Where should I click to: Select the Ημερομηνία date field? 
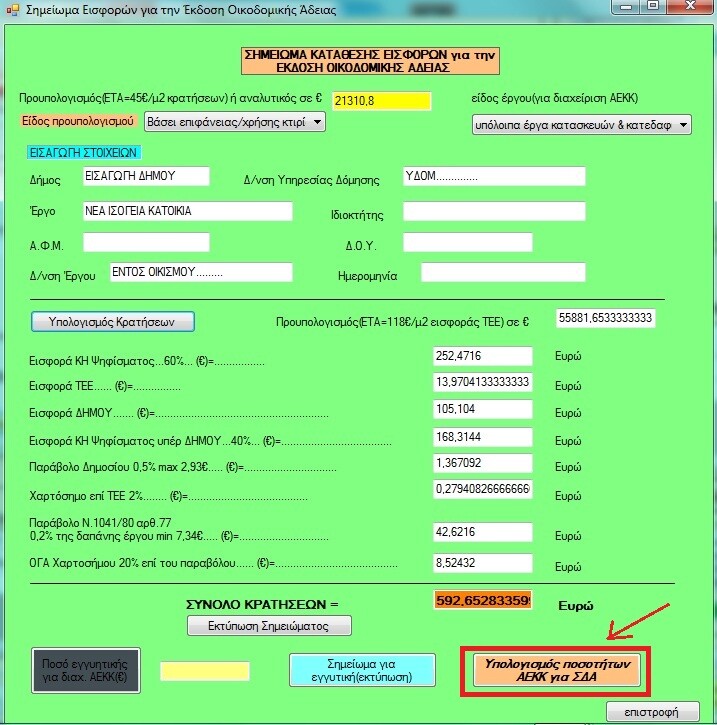[x=502, y=273]
